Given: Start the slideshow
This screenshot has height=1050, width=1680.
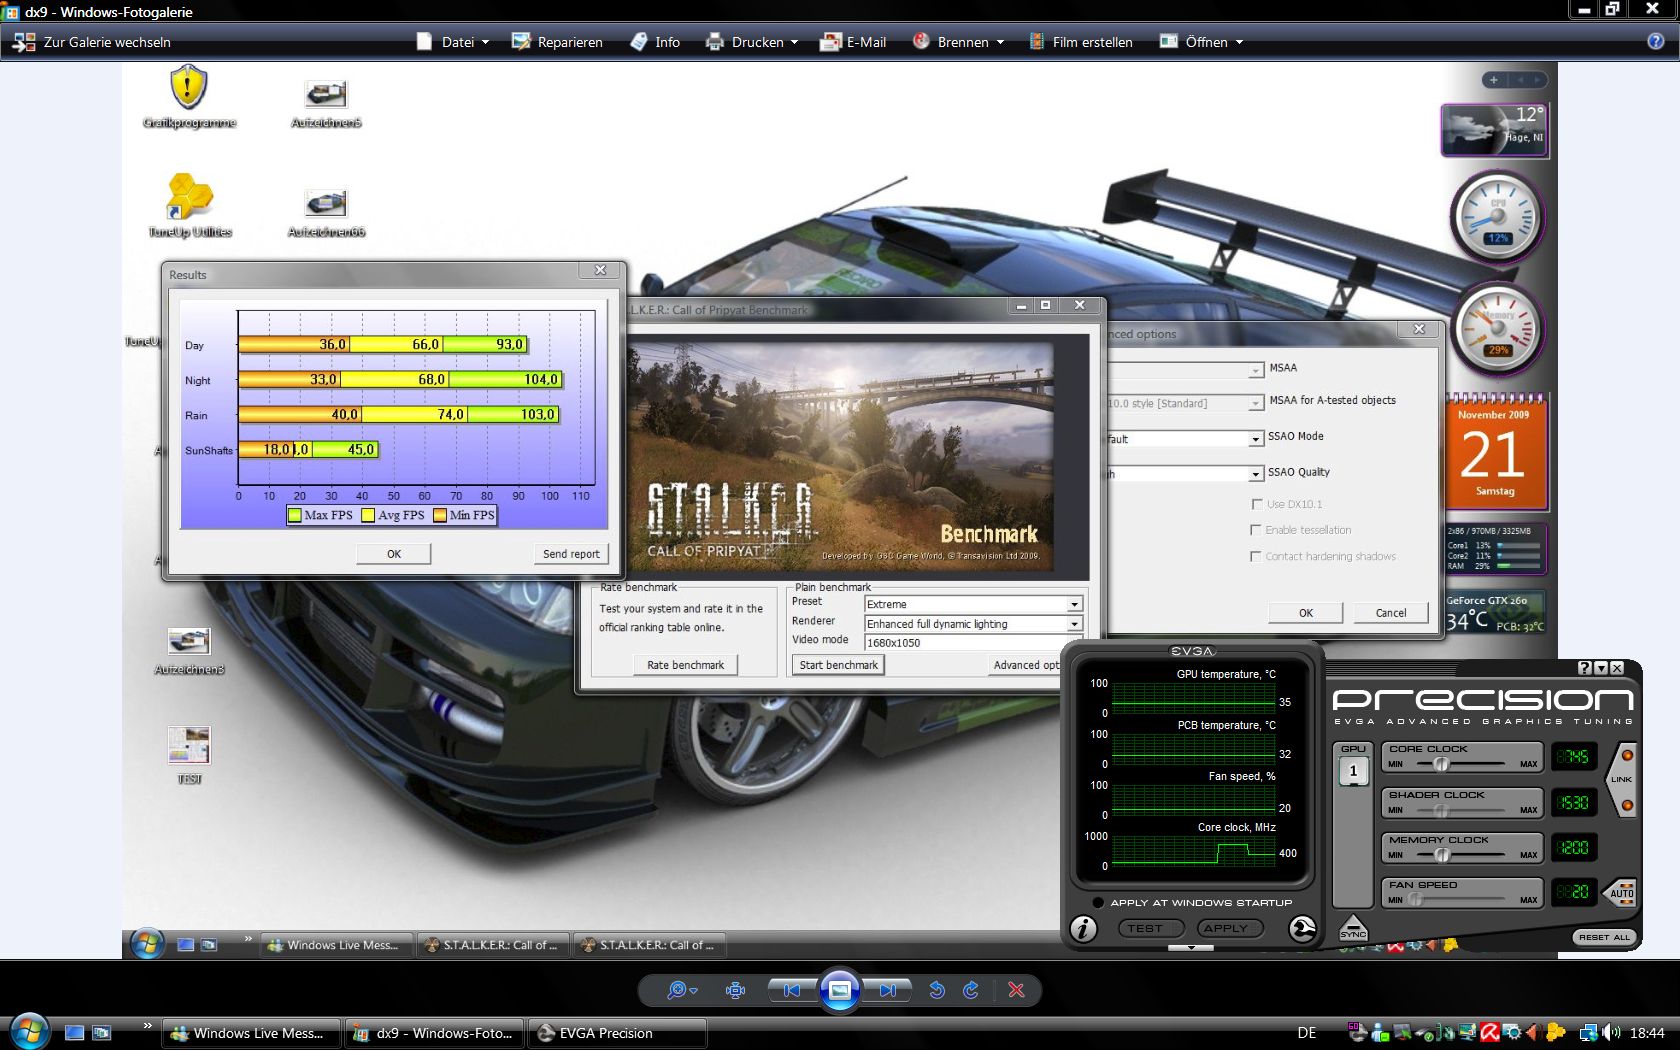Looking at the screenshot, I should coord(840,990).
